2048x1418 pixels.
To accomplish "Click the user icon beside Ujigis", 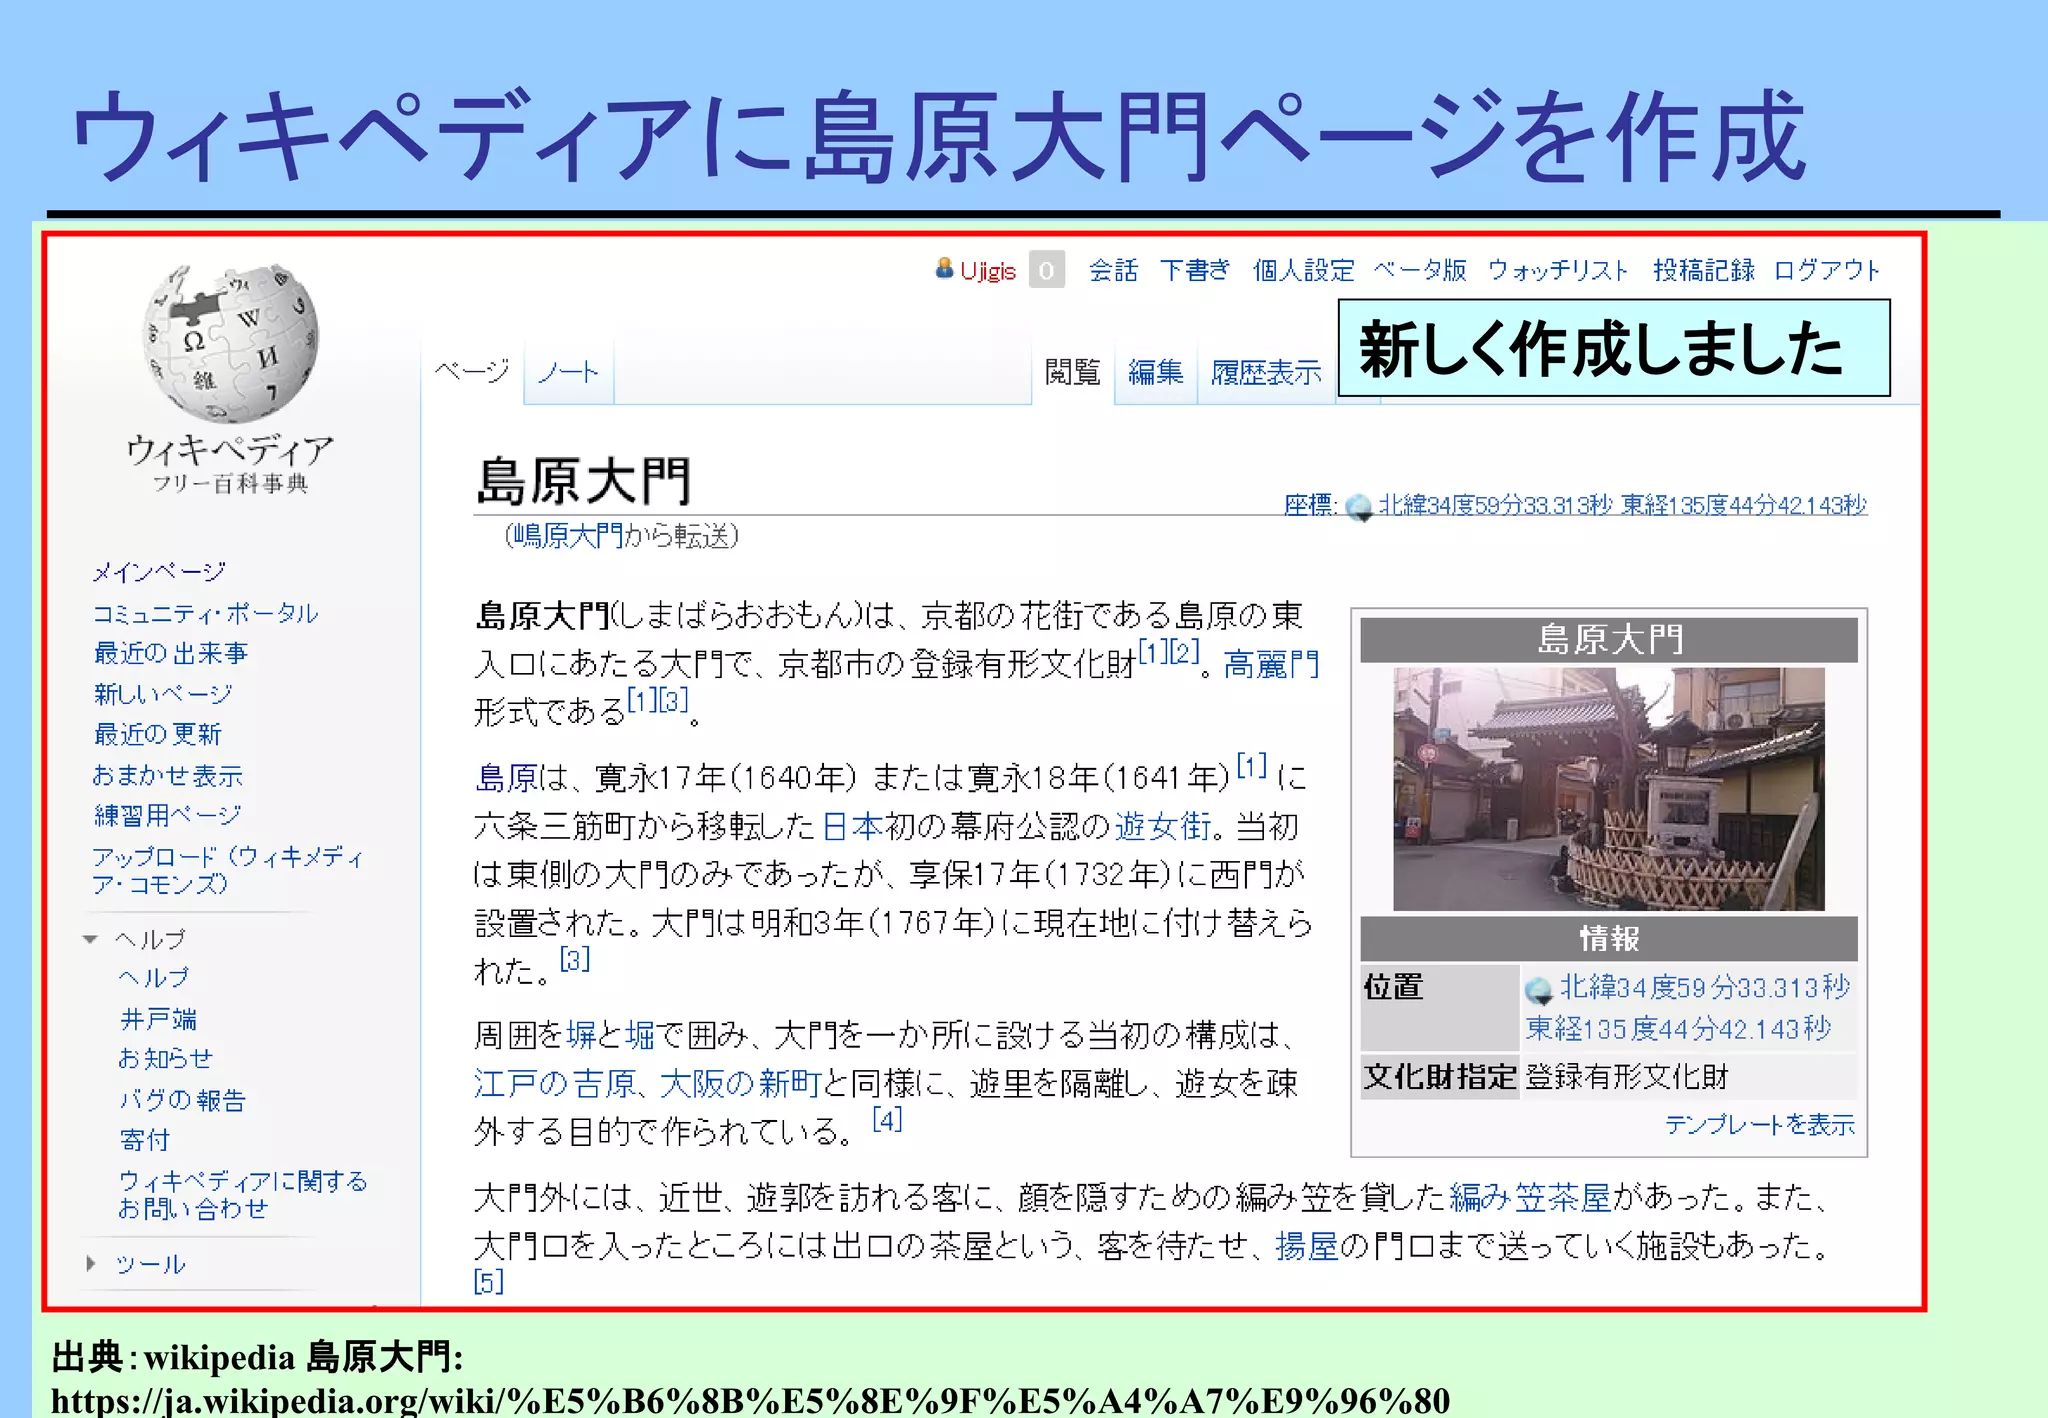I will (944, 269).
